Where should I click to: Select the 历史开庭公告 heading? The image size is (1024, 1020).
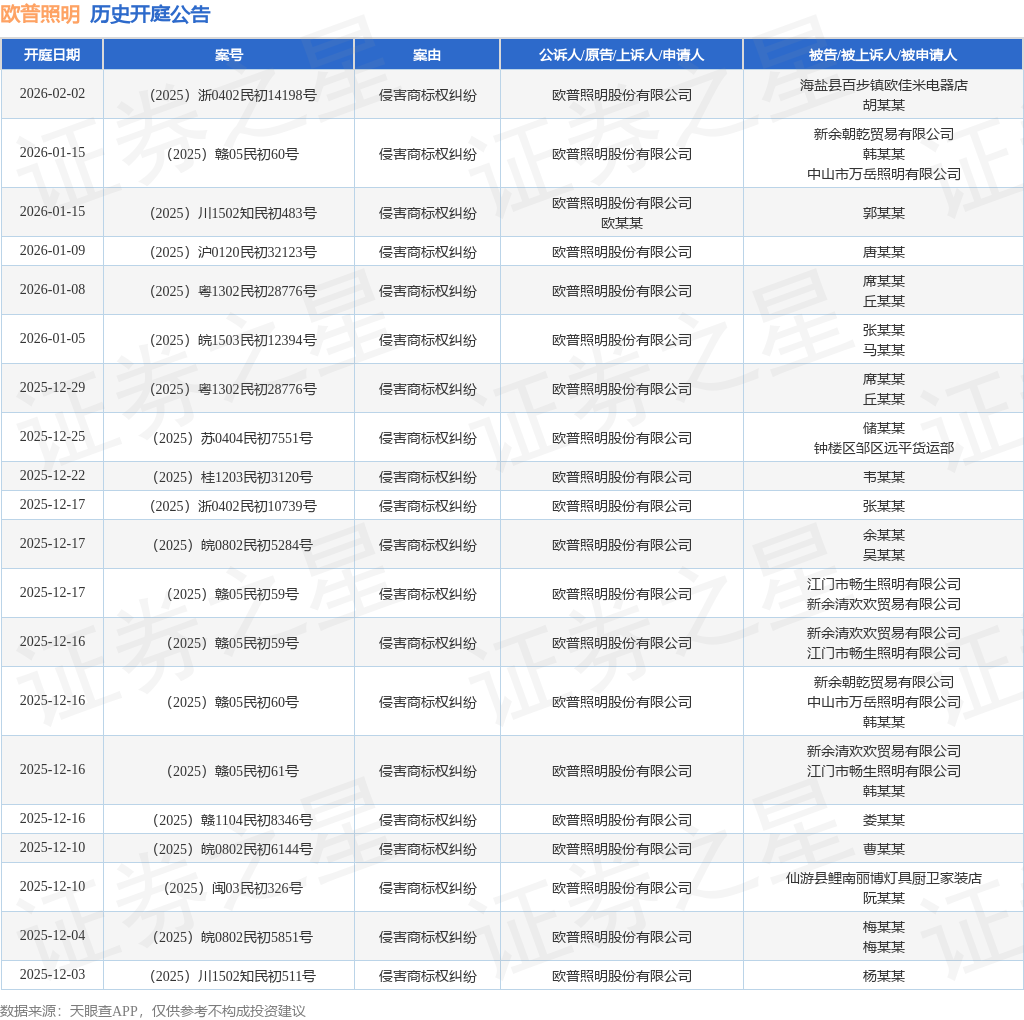(150, 14)
